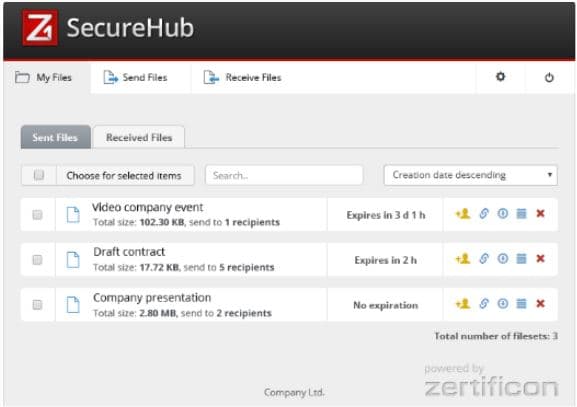Click file icon of Company presentation
Screen dimensions: 577x407
[73, 305]
